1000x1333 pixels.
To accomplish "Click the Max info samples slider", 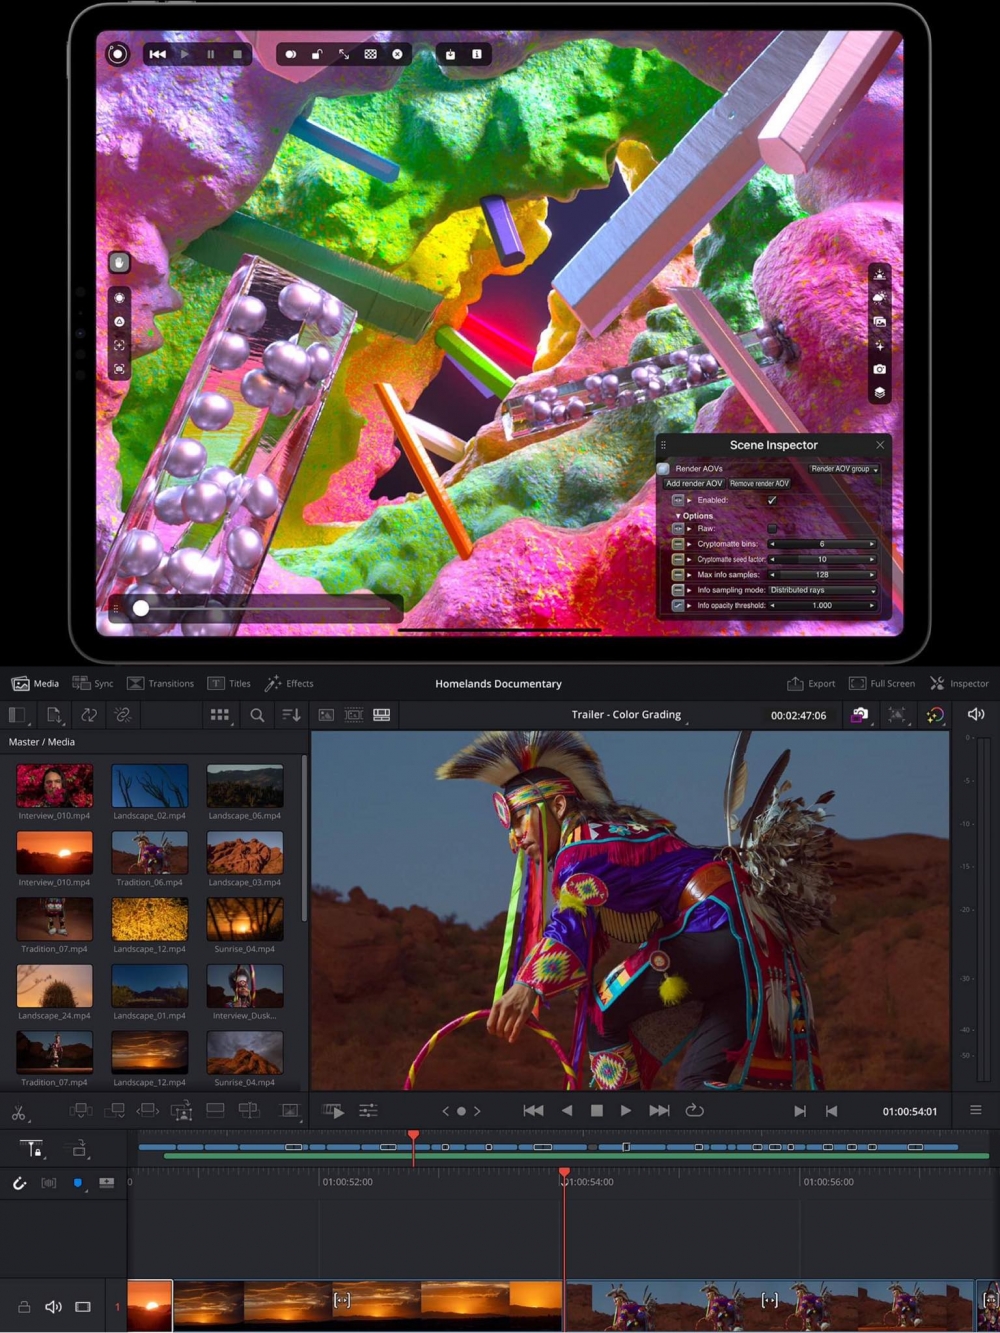I will (x=822, y=575).
